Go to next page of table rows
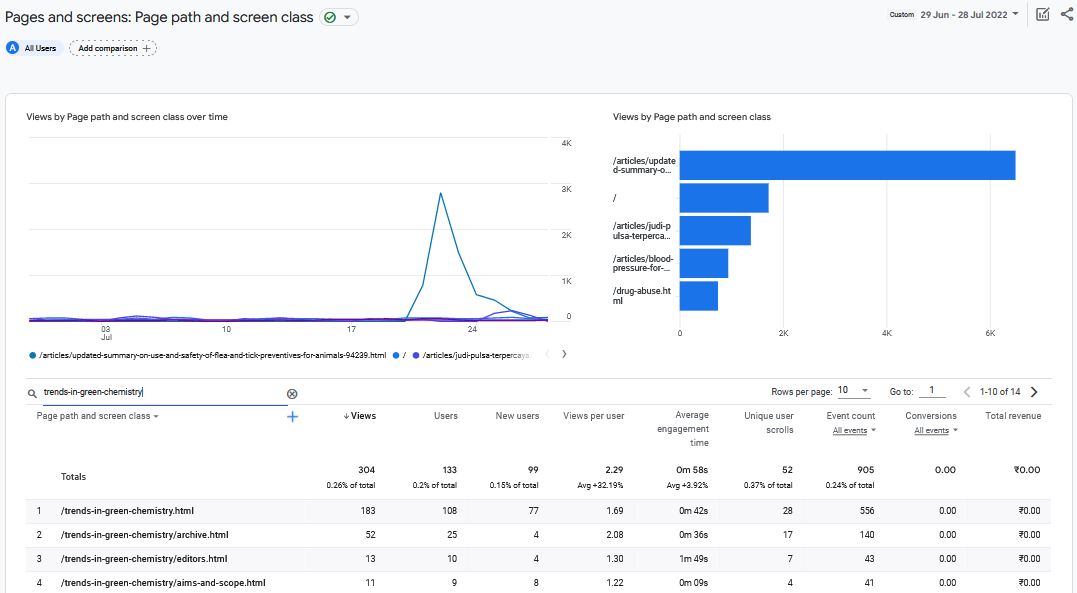 point(1034,392)
